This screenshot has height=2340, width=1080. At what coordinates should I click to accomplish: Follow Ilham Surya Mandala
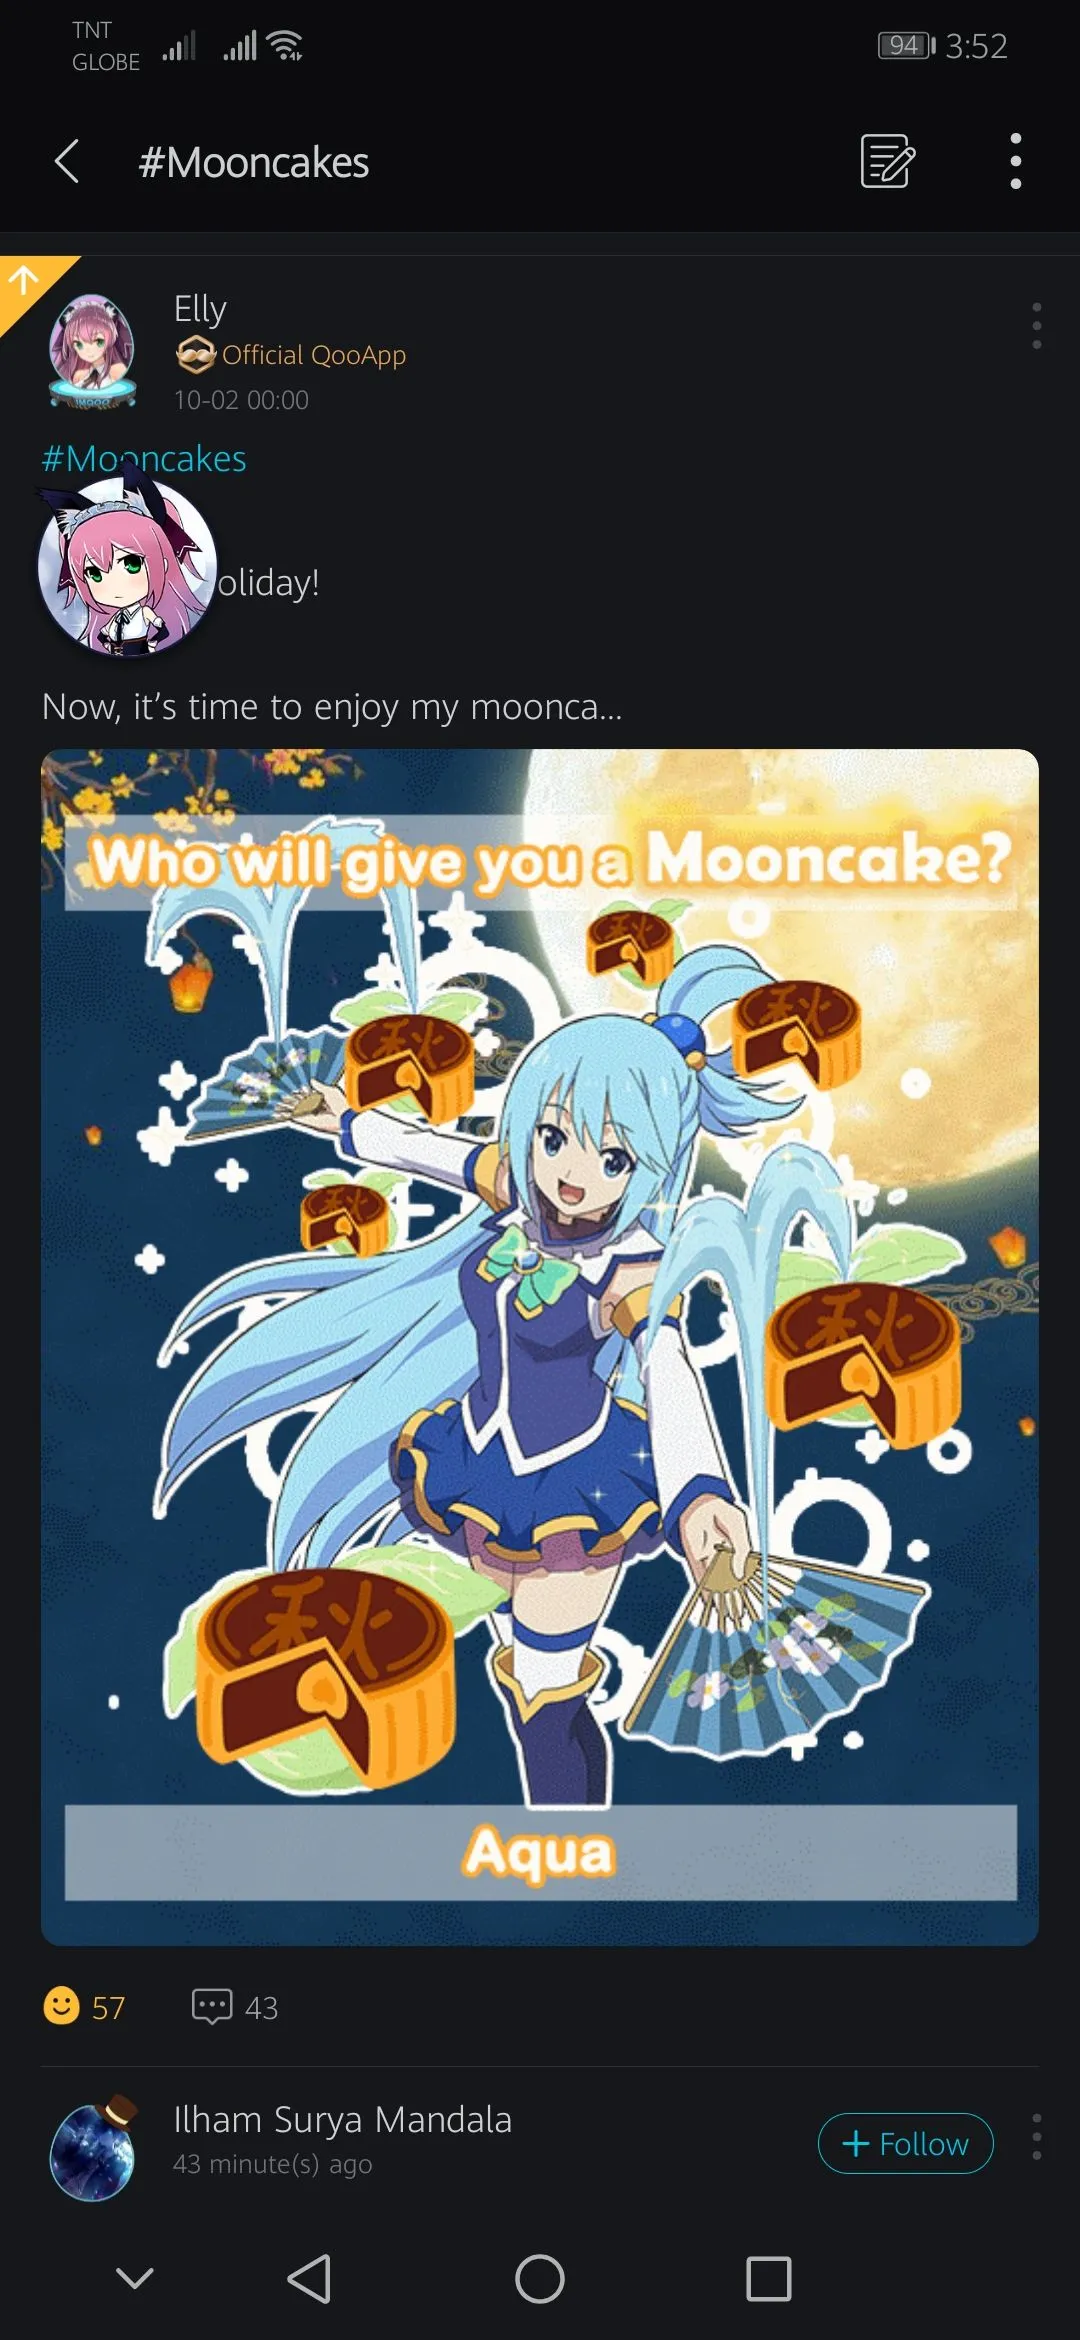pos(906,2143)
